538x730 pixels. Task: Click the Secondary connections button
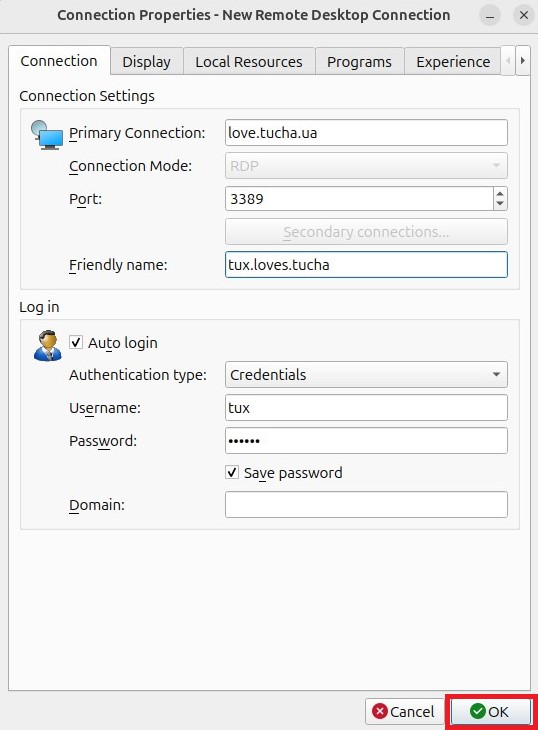click(x=366, y=232)
